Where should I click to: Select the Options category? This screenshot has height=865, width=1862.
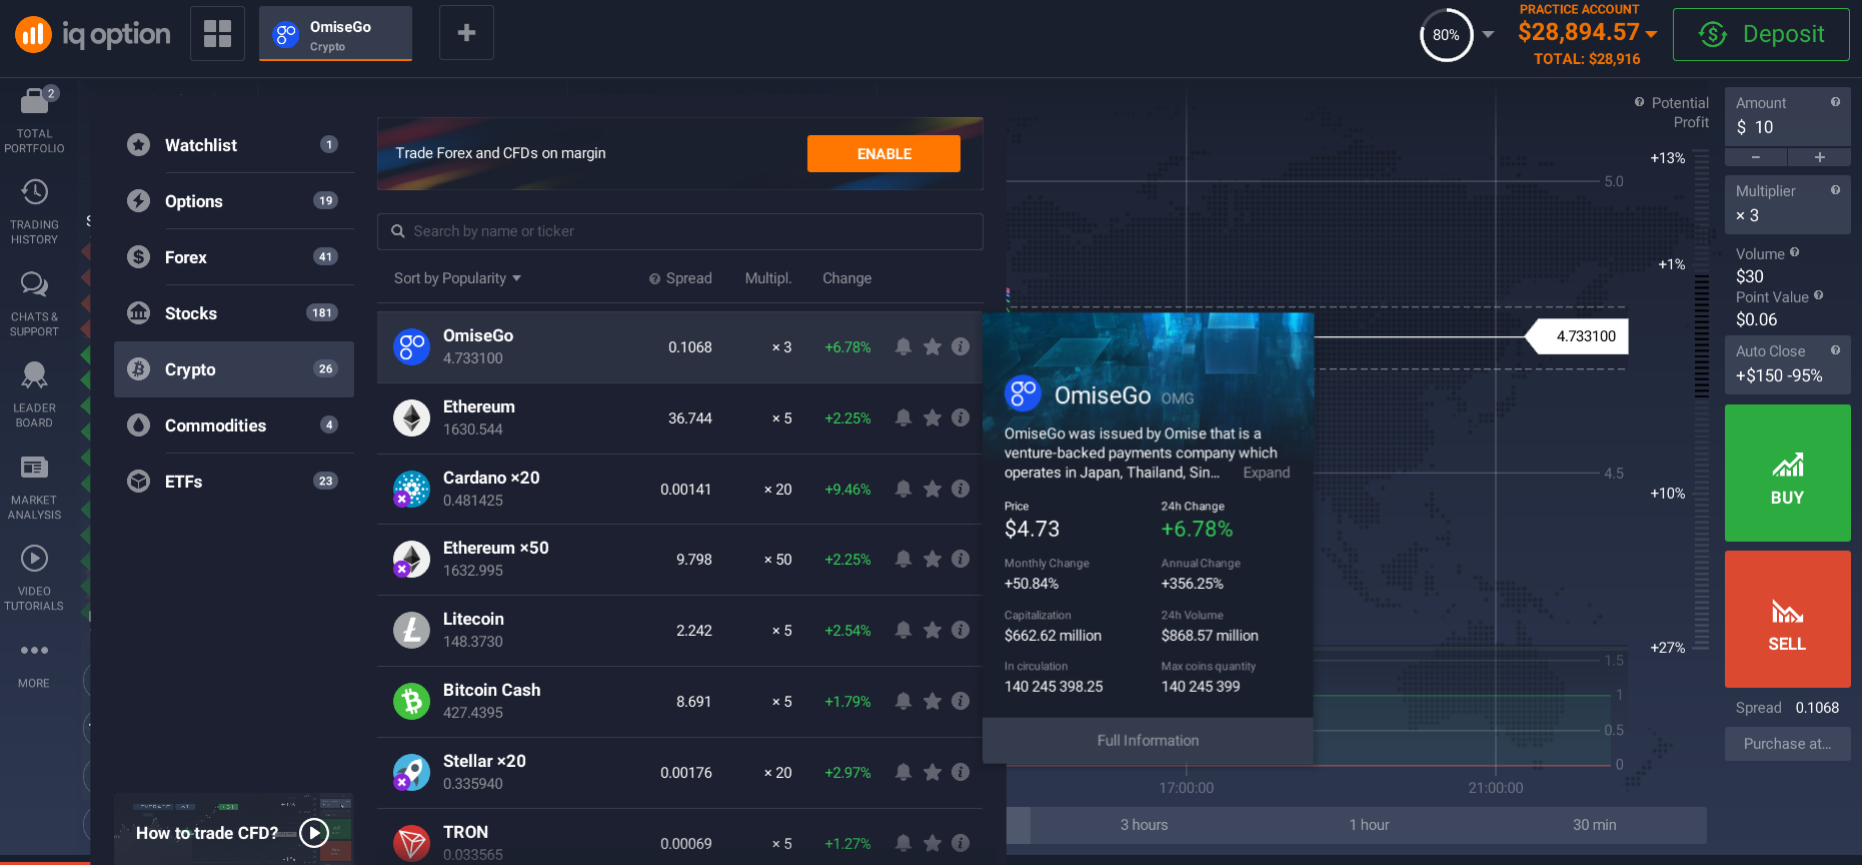coord(234,201)
